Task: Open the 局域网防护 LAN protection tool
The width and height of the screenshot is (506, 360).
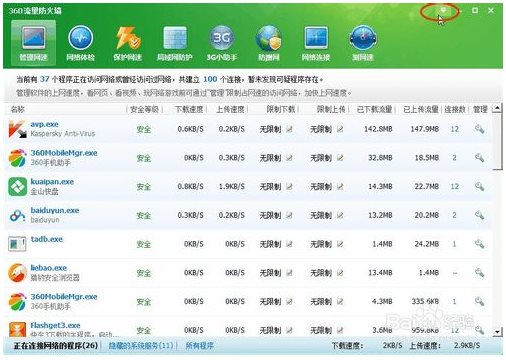Action: pos(175,42)
